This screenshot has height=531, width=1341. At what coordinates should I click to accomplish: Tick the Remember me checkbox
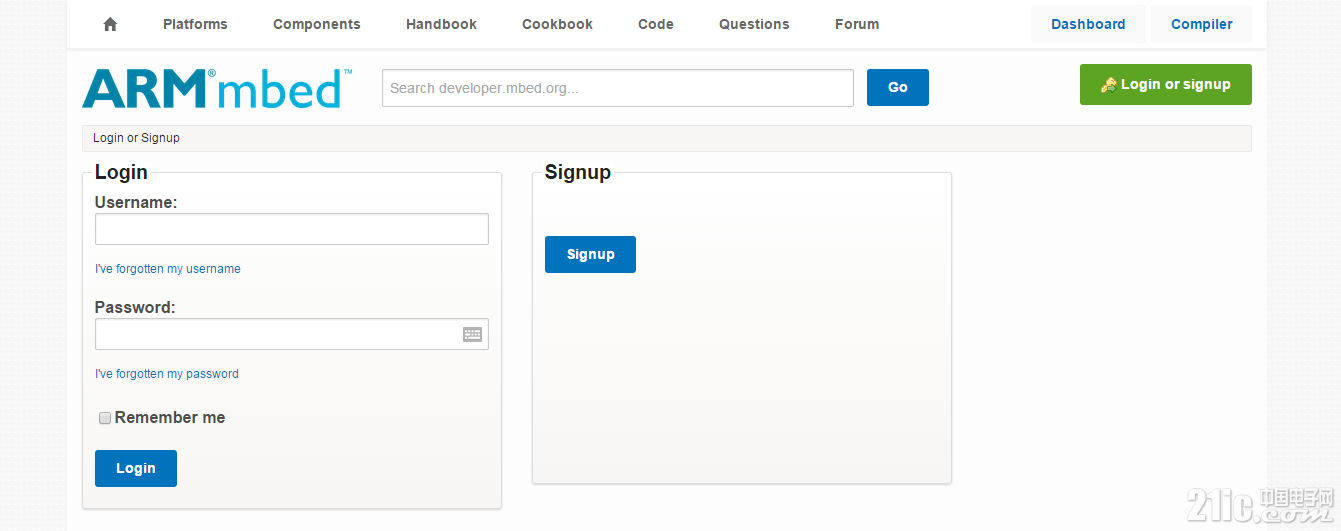[x=104, y=418]
